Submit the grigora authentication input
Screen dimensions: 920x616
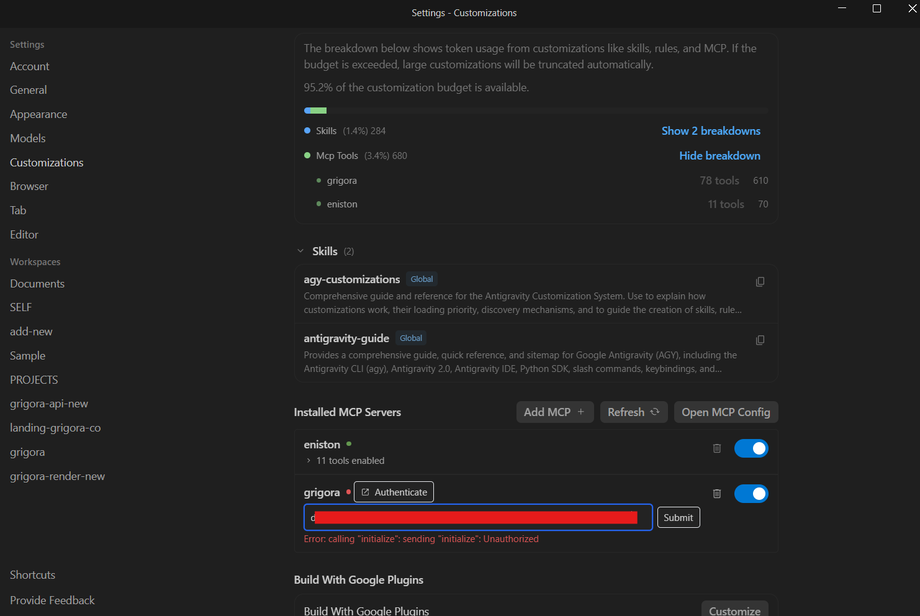click(678, 517)
